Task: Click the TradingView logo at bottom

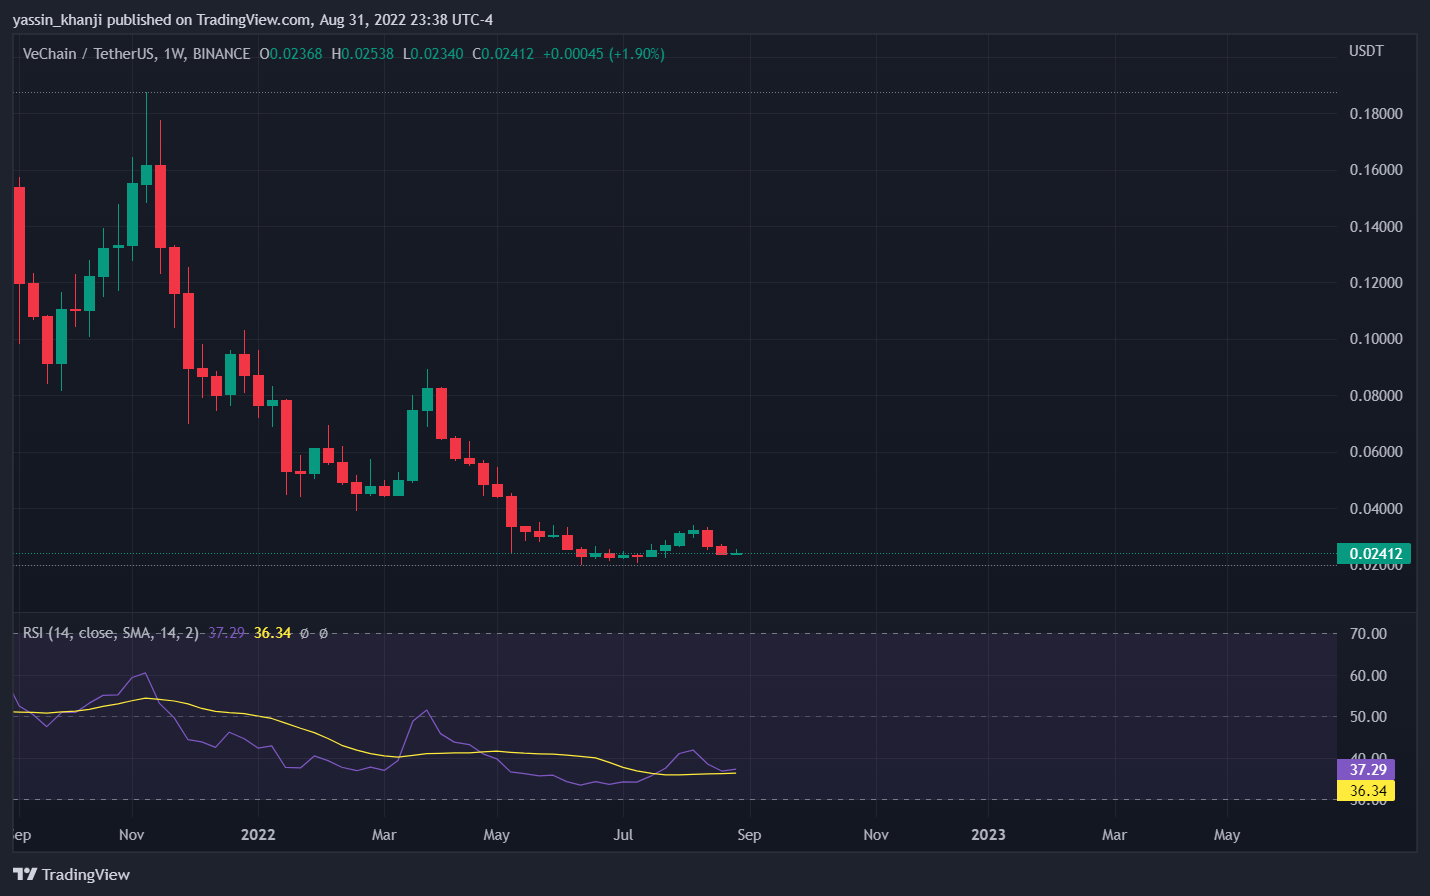Action: pyautogui.click(x=72, y=874)
